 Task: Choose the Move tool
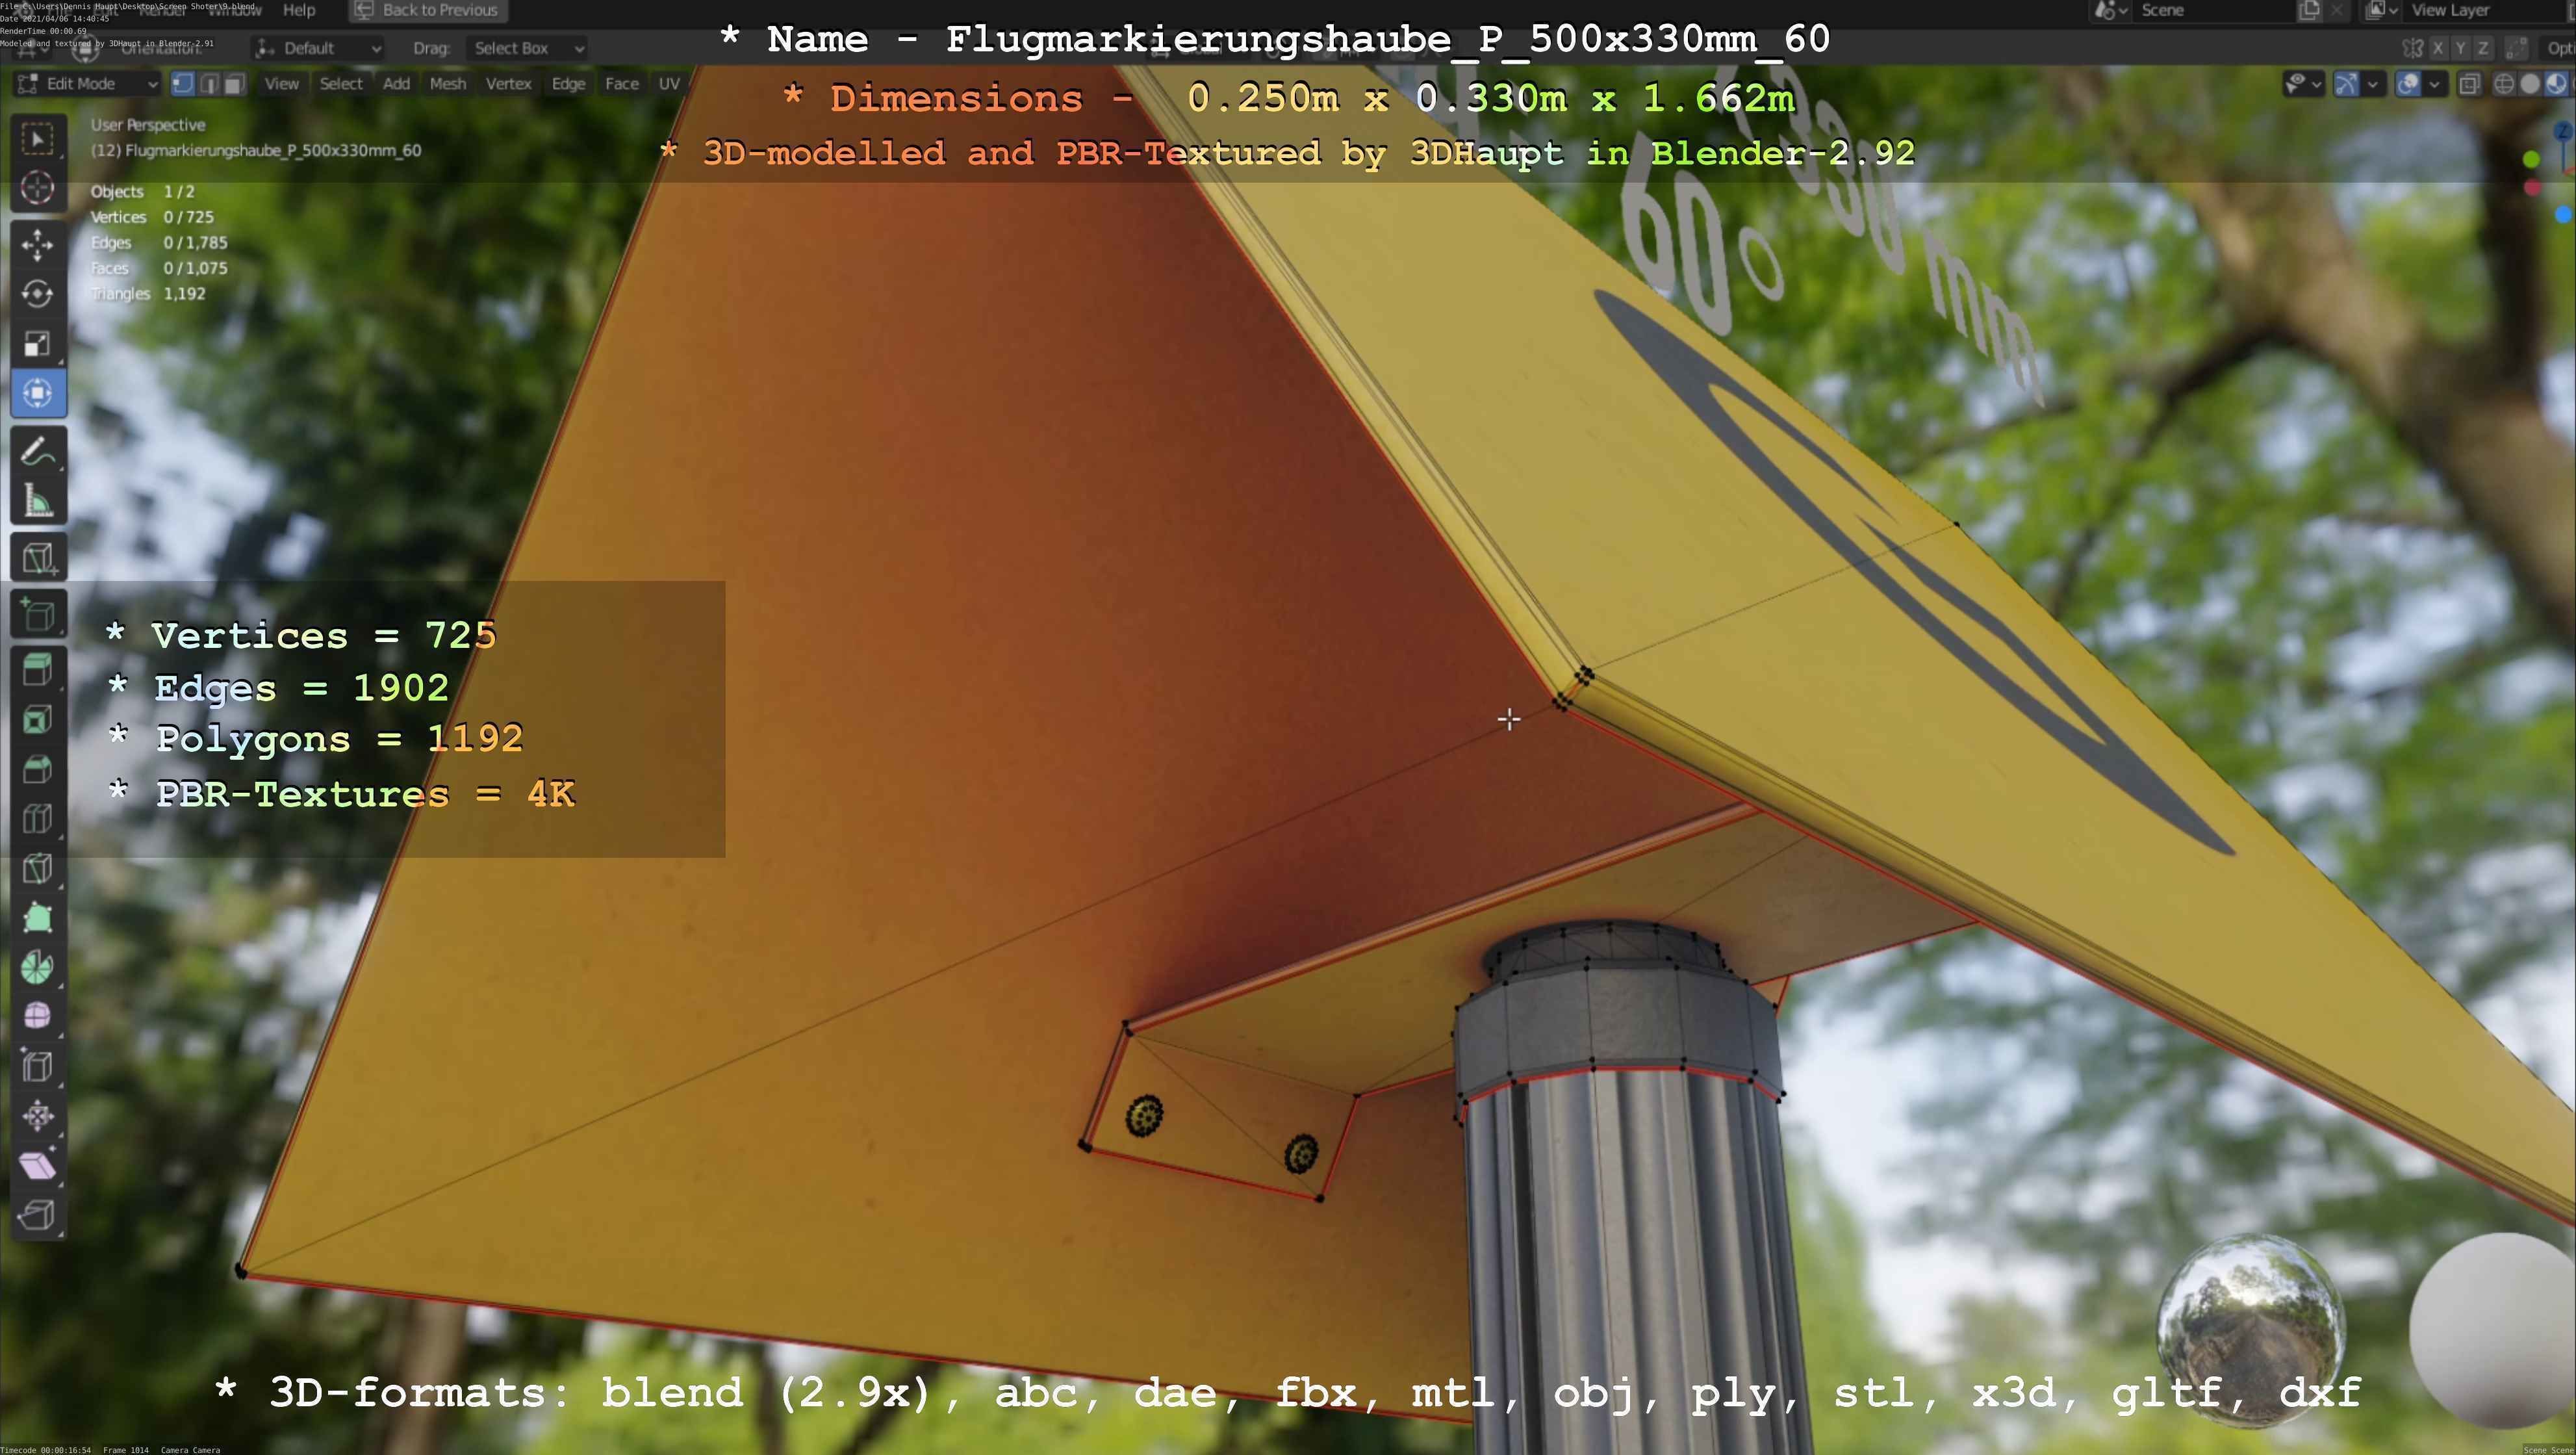(x=38, y=245)
